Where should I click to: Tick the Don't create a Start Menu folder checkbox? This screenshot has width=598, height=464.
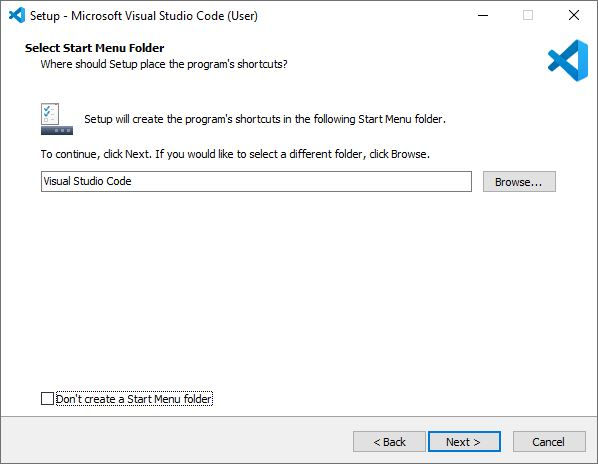[x=47, y=398]
